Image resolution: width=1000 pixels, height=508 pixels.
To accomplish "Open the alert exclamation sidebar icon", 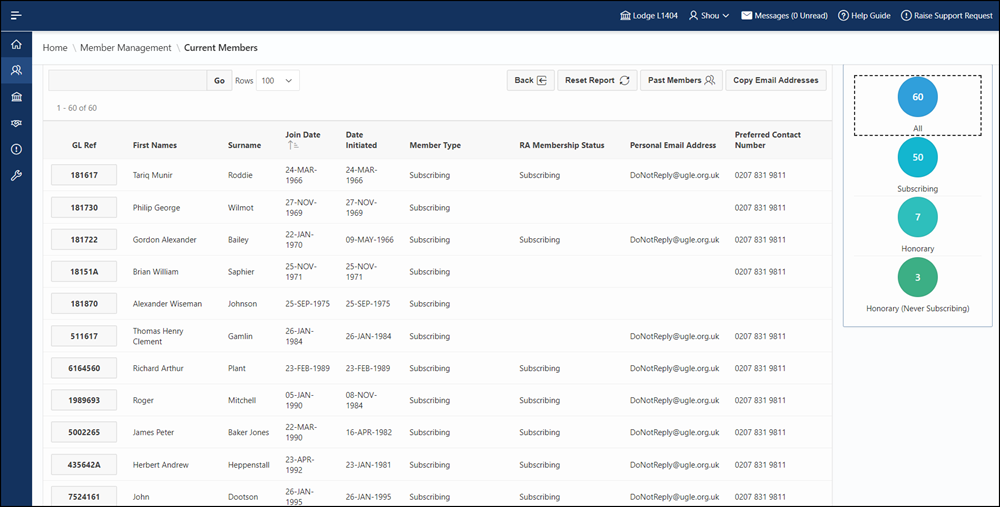I will [x=16, y=149].
